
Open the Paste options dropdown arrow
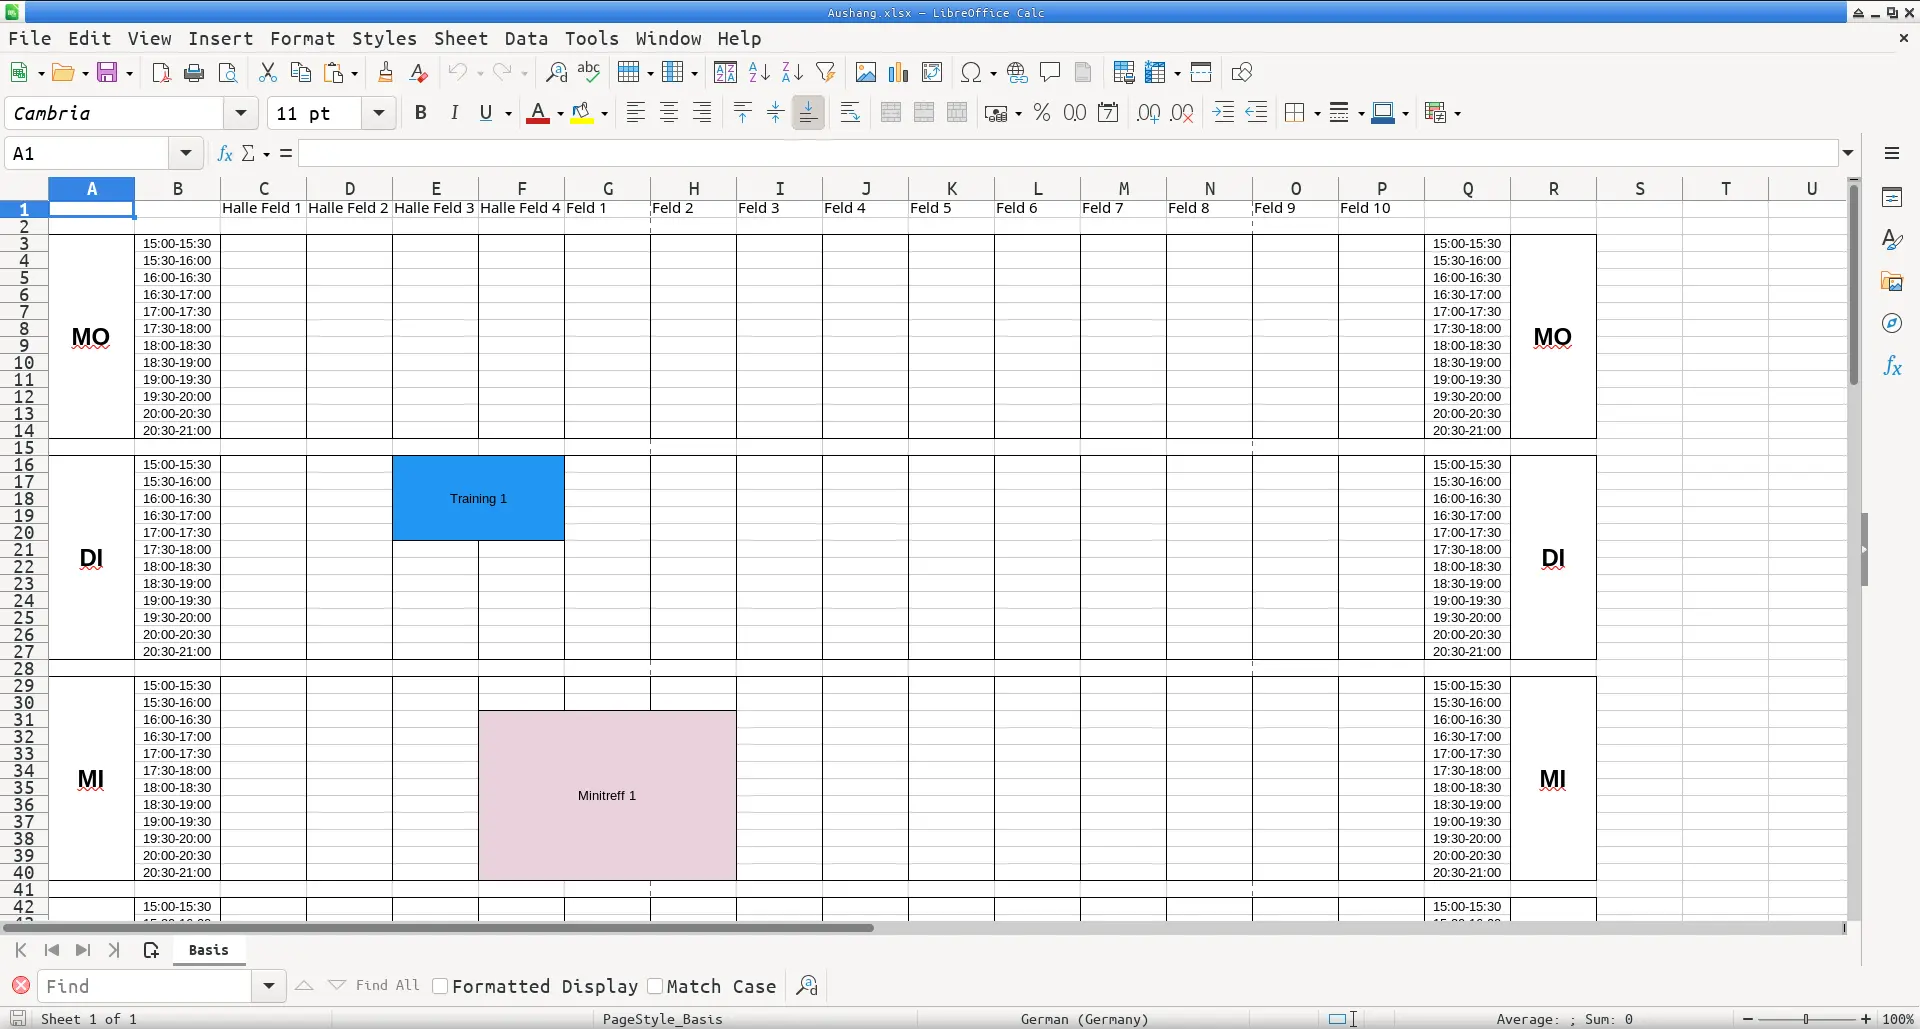click(354, 73)
